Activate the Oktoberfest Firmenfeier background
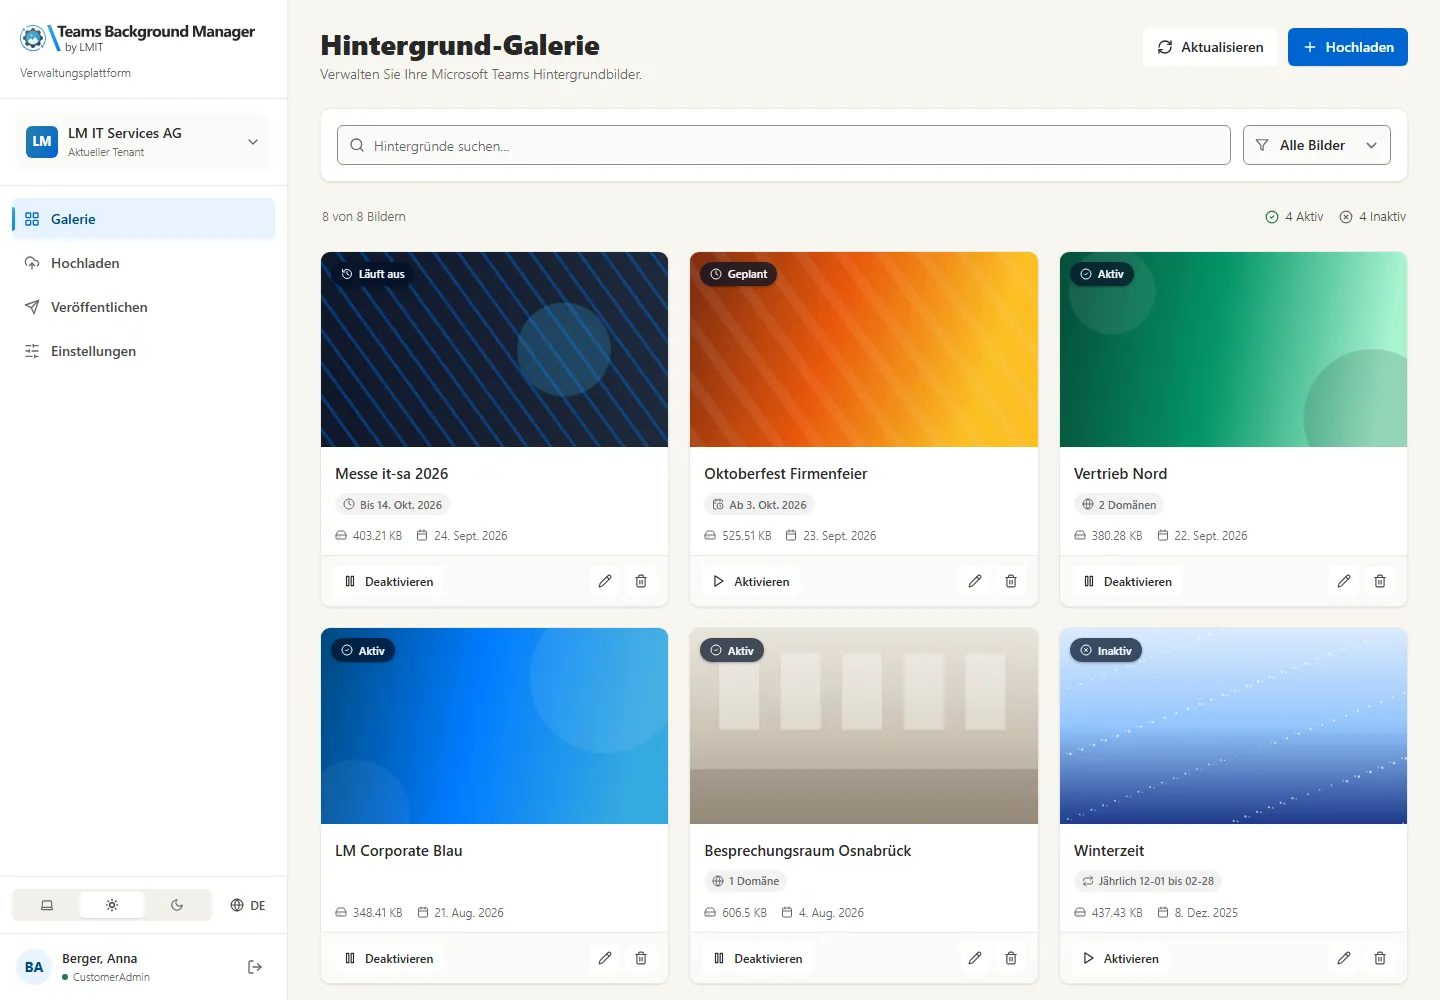The image size is (1440, 1000). click(x=751, y=581)
